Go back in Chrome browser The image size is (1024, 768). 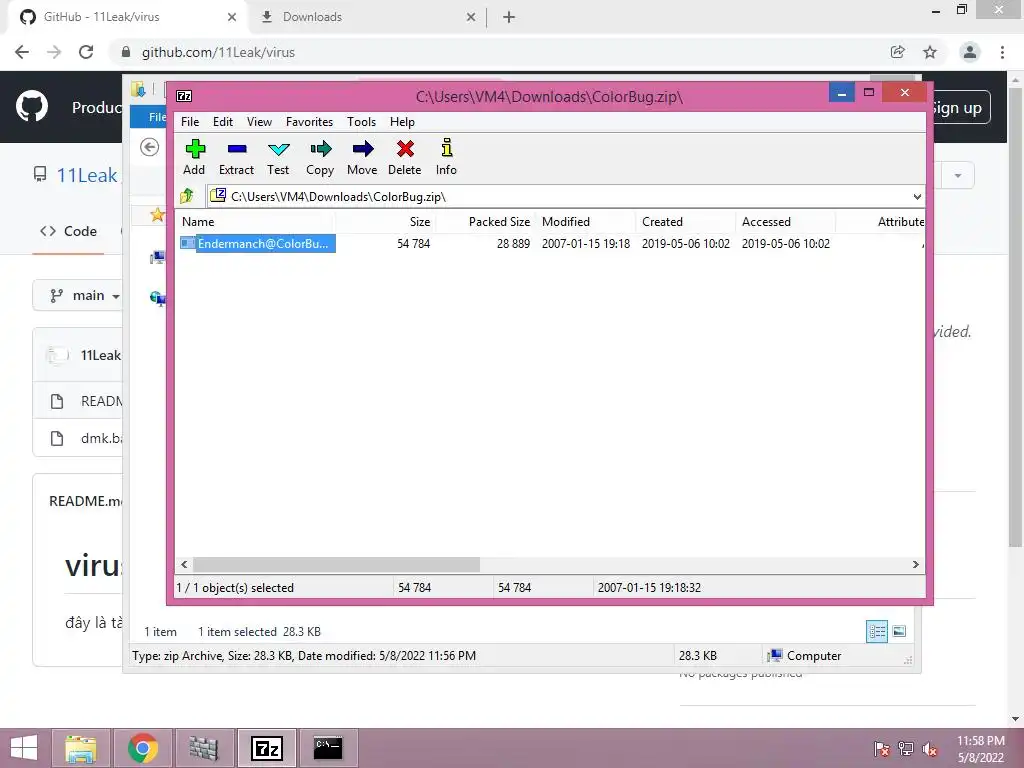click(x=22, y=52)
